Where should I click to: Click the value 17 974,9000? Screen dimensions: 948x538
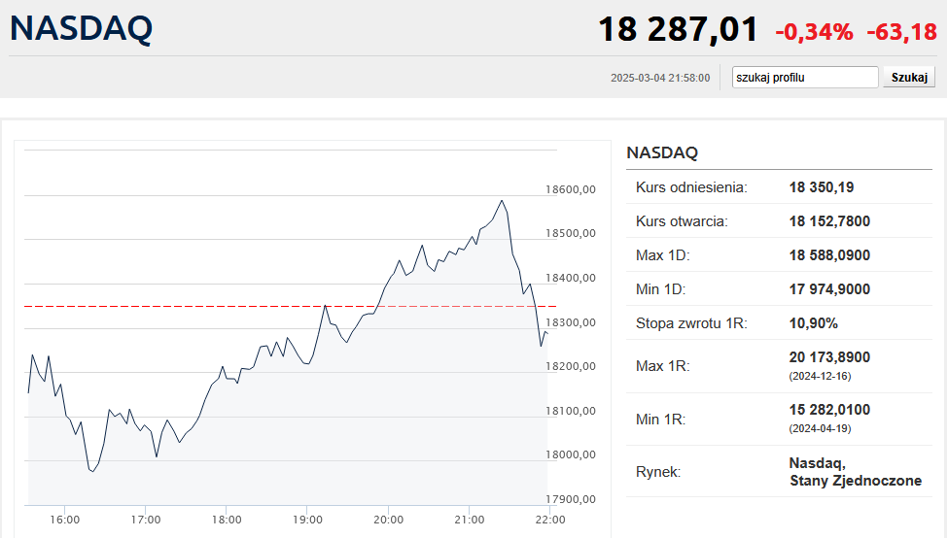click(x=830, y=289)
